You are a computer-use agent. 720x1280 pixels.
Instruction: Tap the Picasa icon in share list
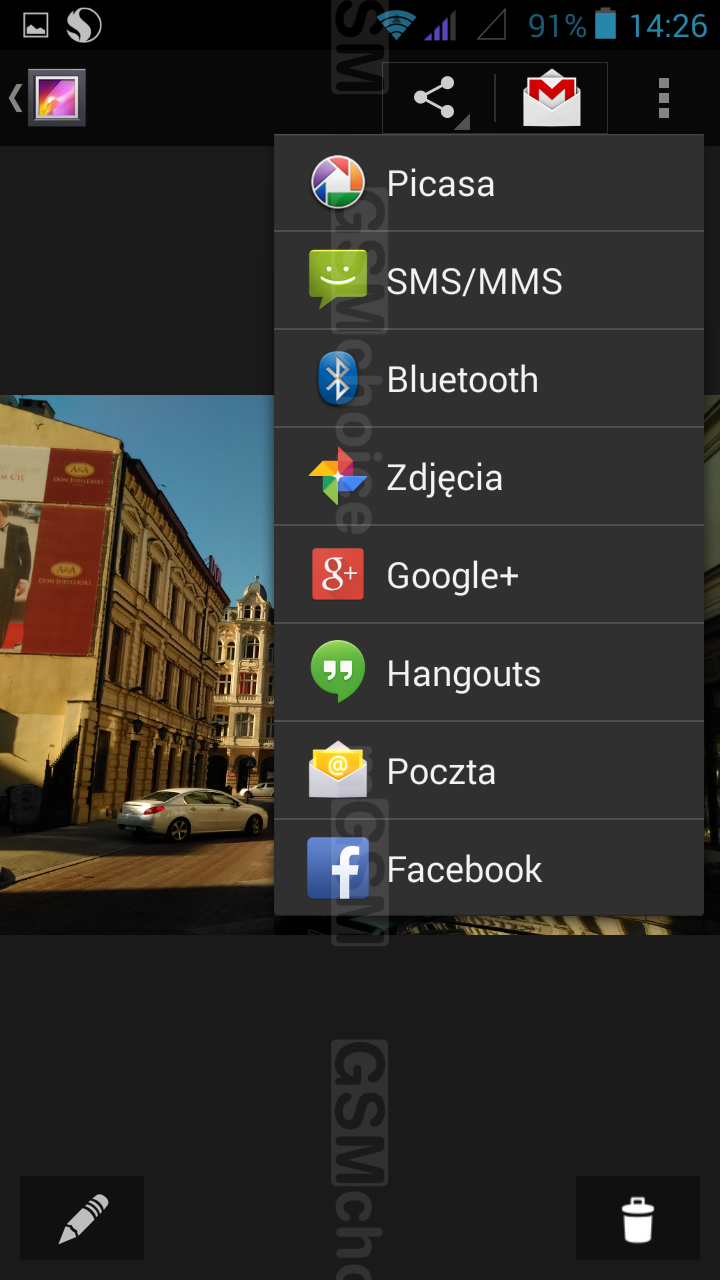[x=338, y=183]
